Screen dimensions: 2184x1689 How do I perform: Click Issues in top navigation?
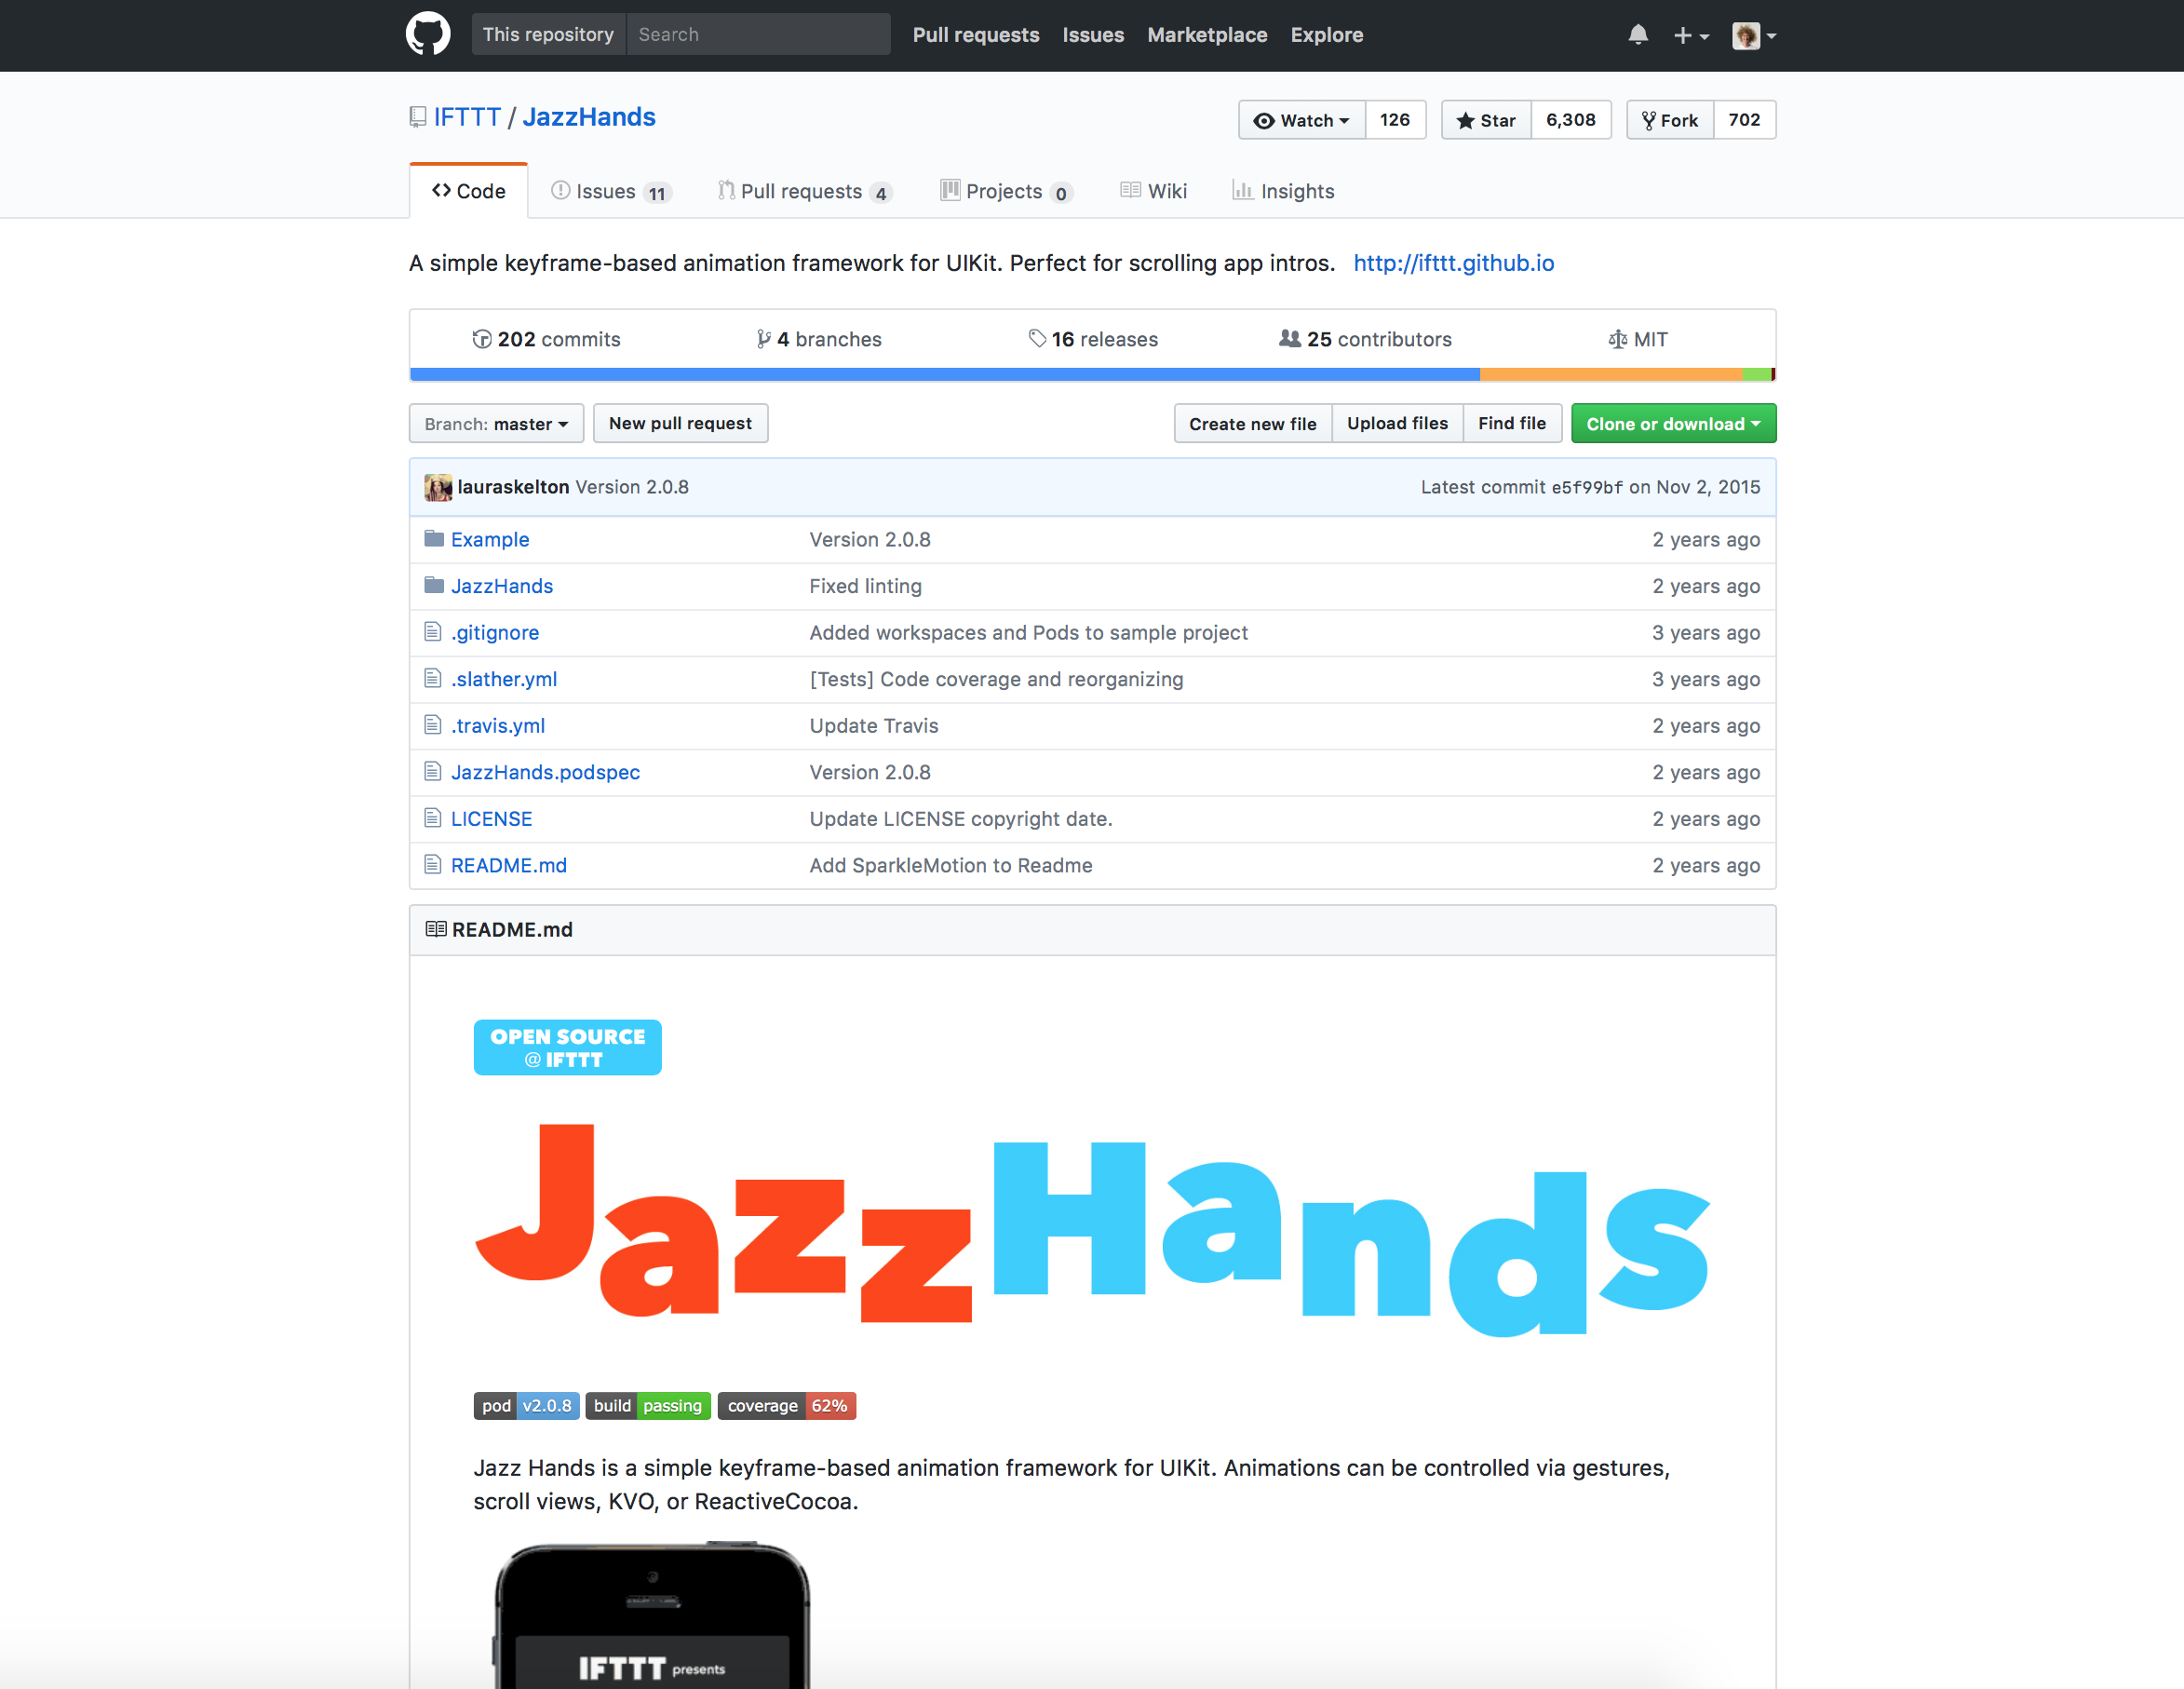click(x=1093, y=35)
